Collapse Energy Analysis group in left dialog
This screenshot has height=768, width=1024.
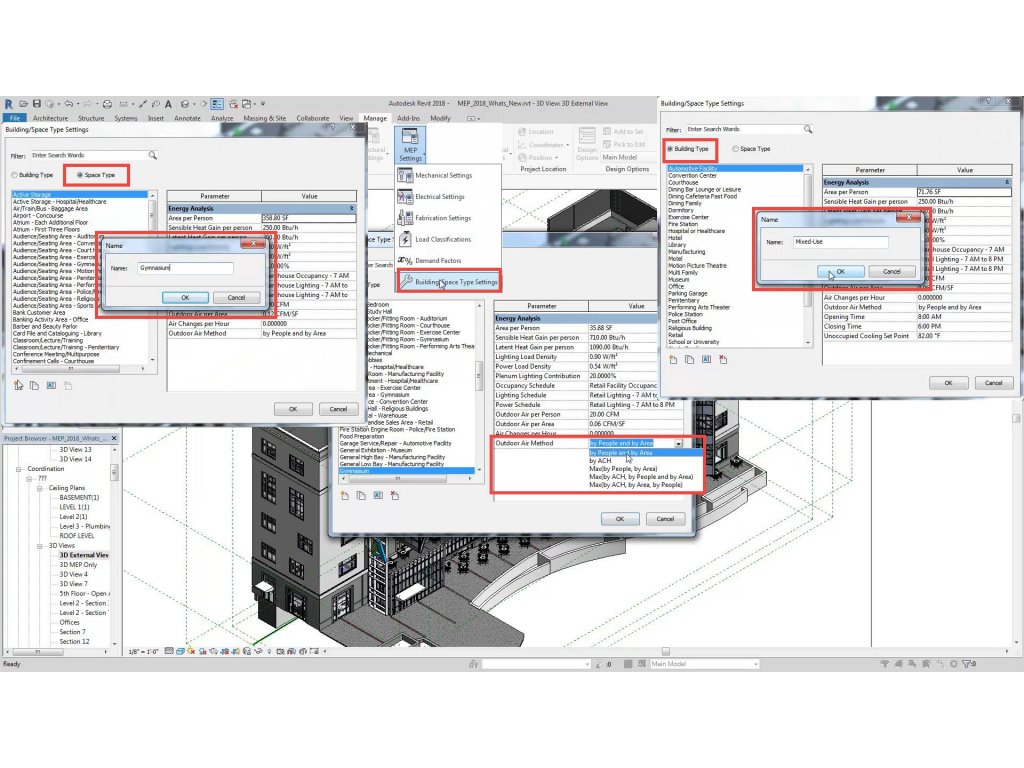click(x=352, y=208)
